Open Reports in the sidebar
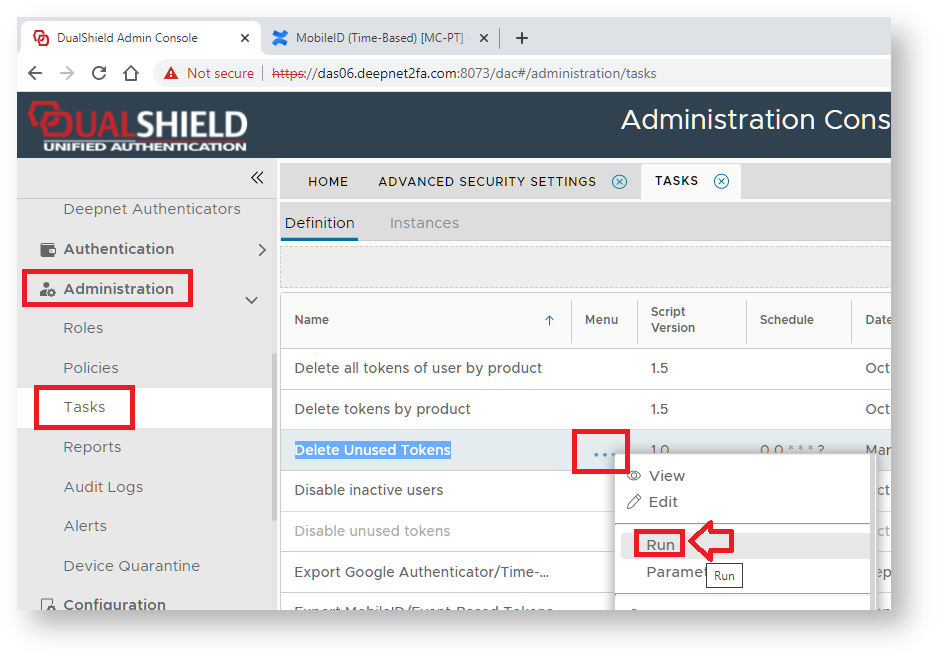 point(92,447)
